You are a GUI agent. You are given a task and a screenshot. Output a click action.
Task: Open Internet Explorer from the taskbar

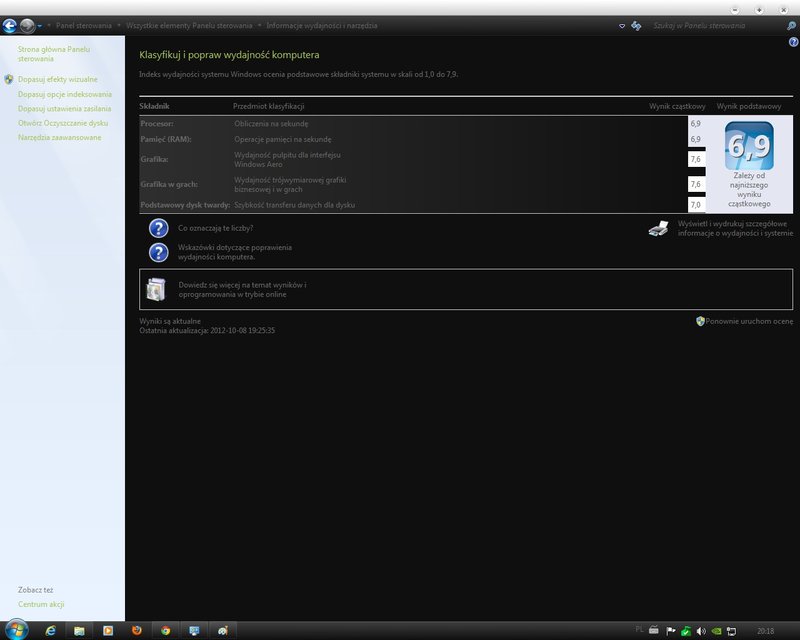(51, 630)
